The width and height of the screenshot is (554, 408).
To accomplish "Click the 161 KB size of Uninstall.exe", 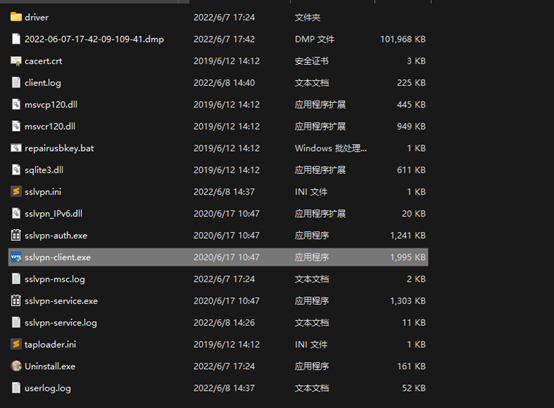I will [x=411, y=366].
